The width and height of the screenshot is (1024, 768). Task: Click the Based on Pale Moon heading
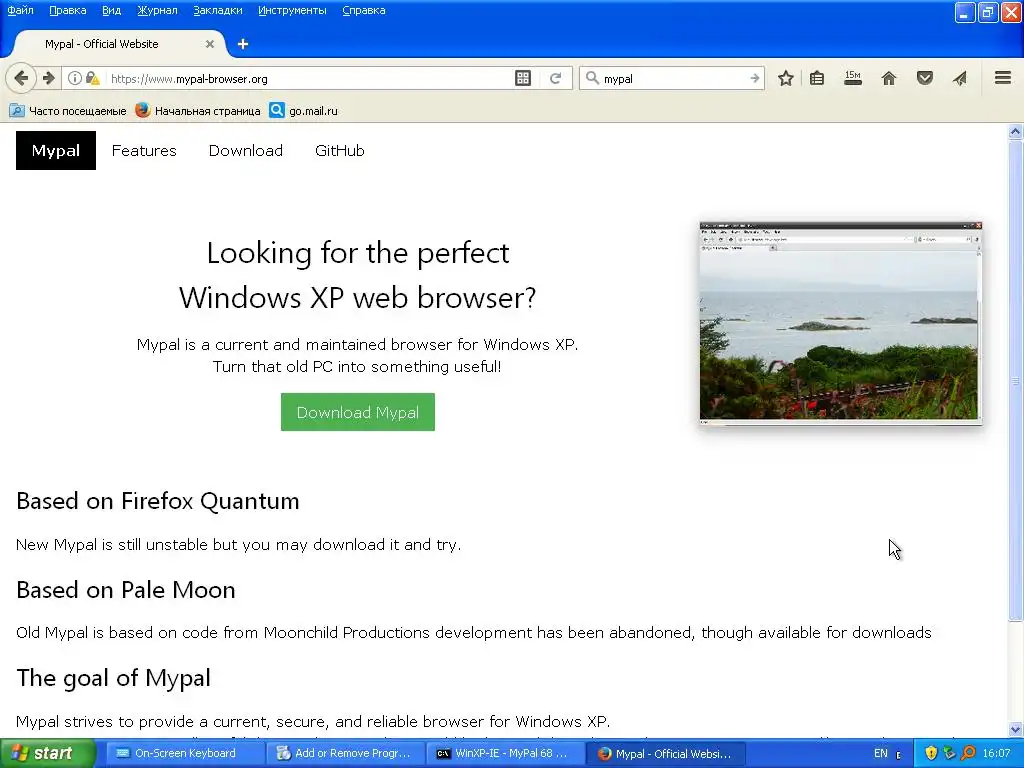point(126,590)
